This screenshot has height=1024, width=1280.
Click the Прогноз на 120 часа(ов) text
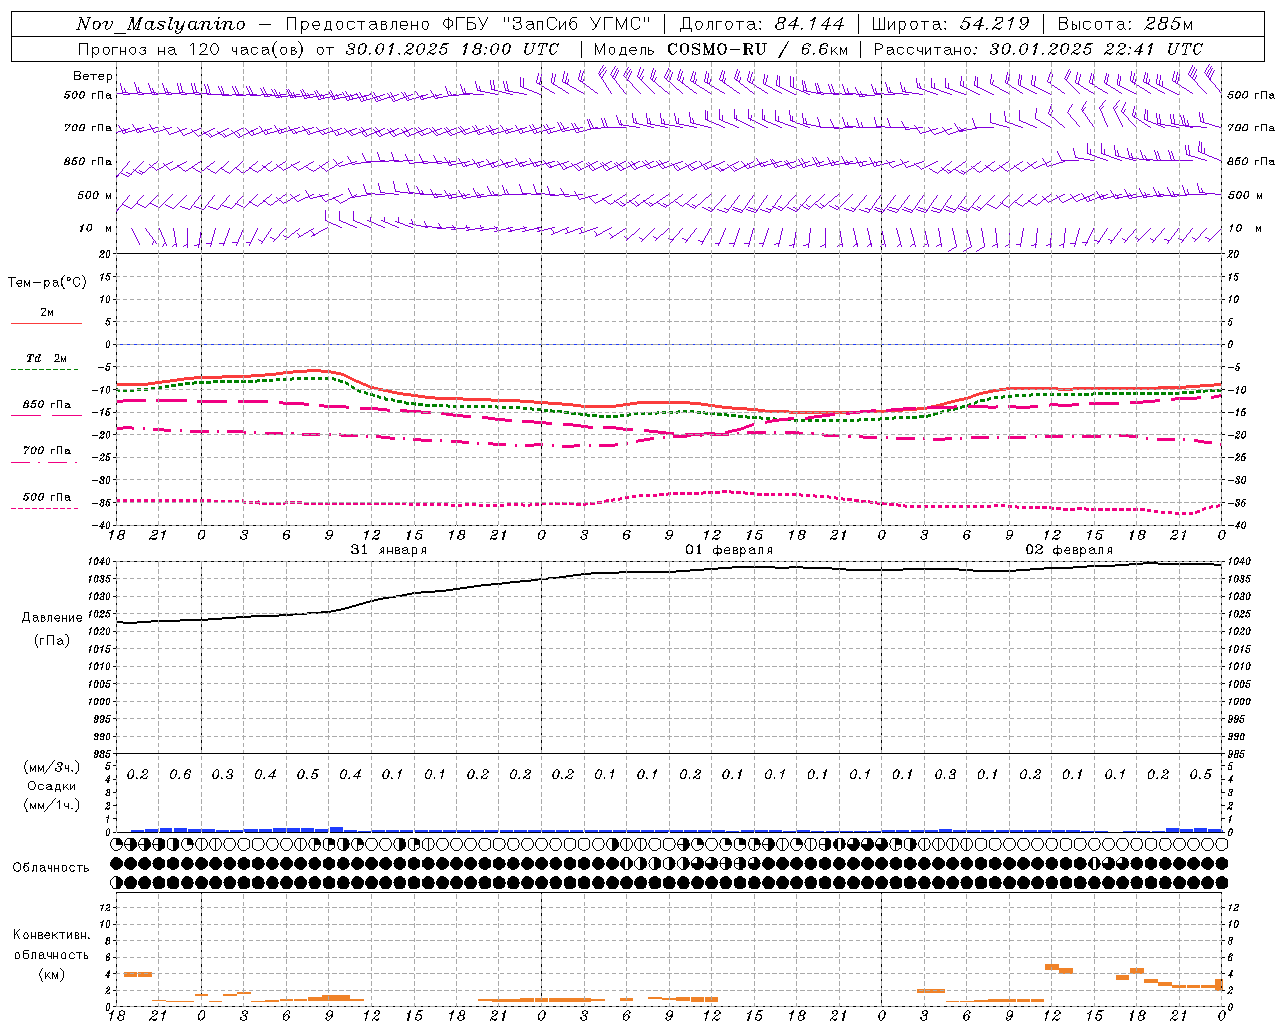tap(192, 49)
